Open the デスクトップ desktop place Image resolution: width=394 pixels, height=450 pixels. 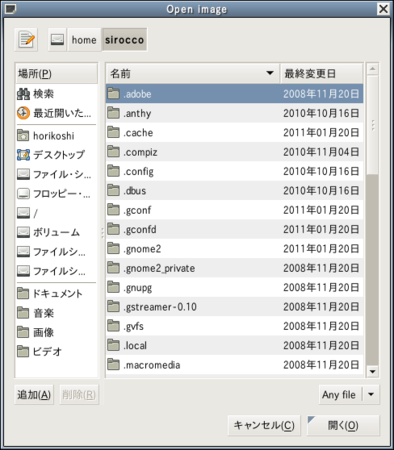[x=57, y=155]
